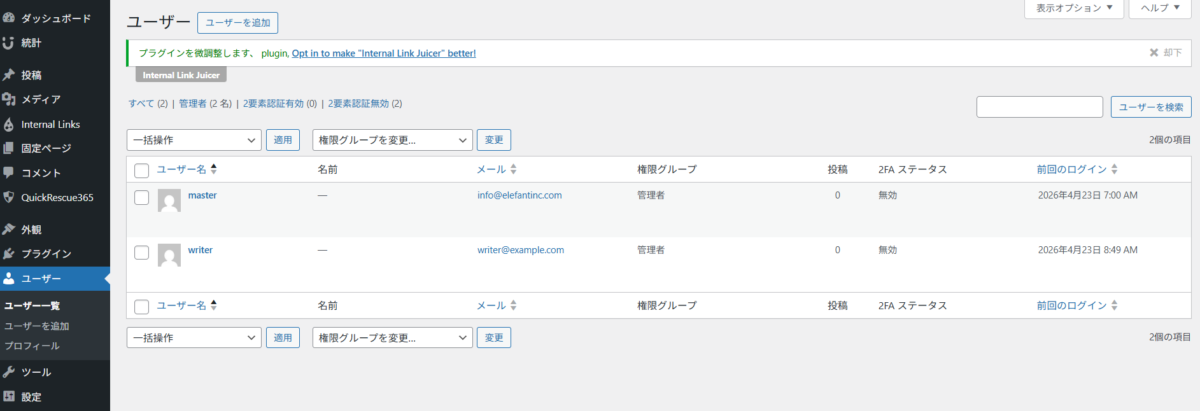Check the checkbox for user master
Screen dimensions: 1200x411
point(141,197)
